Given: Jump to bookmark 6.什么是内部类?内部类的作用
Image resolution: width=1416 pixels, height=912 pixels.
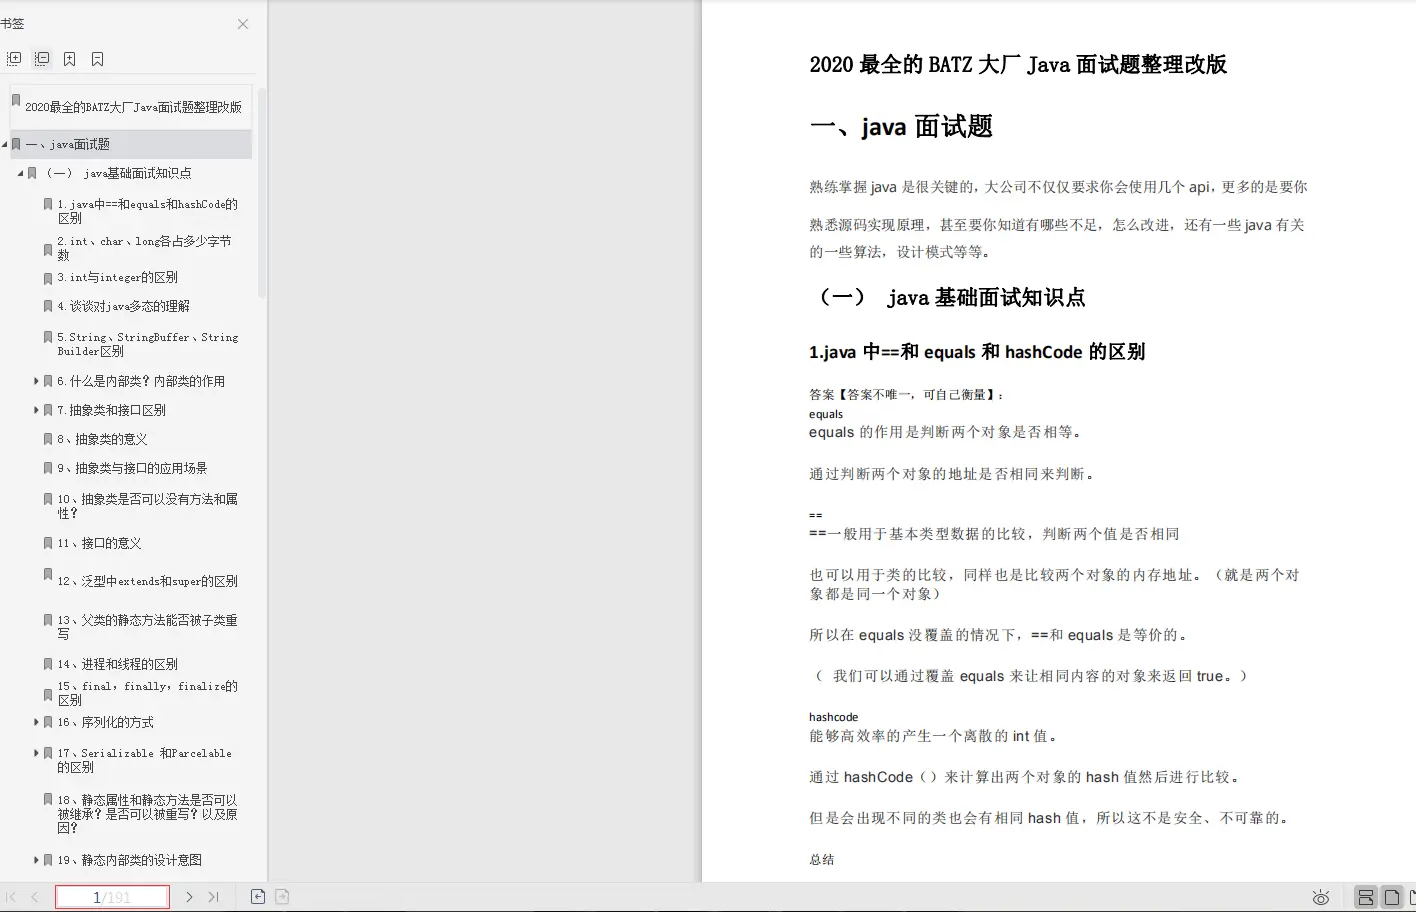Looking at the screenshot, I should 141,381.
